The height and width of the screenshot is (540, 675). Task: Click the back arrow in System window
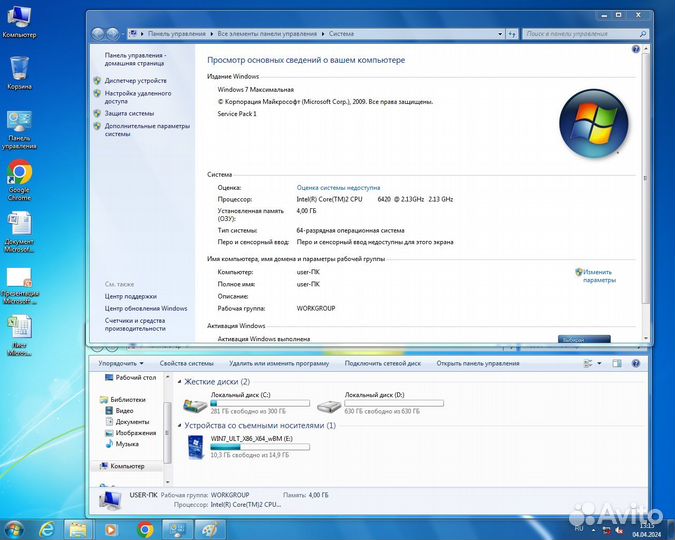pyautogui.click(x=98, y=34)
